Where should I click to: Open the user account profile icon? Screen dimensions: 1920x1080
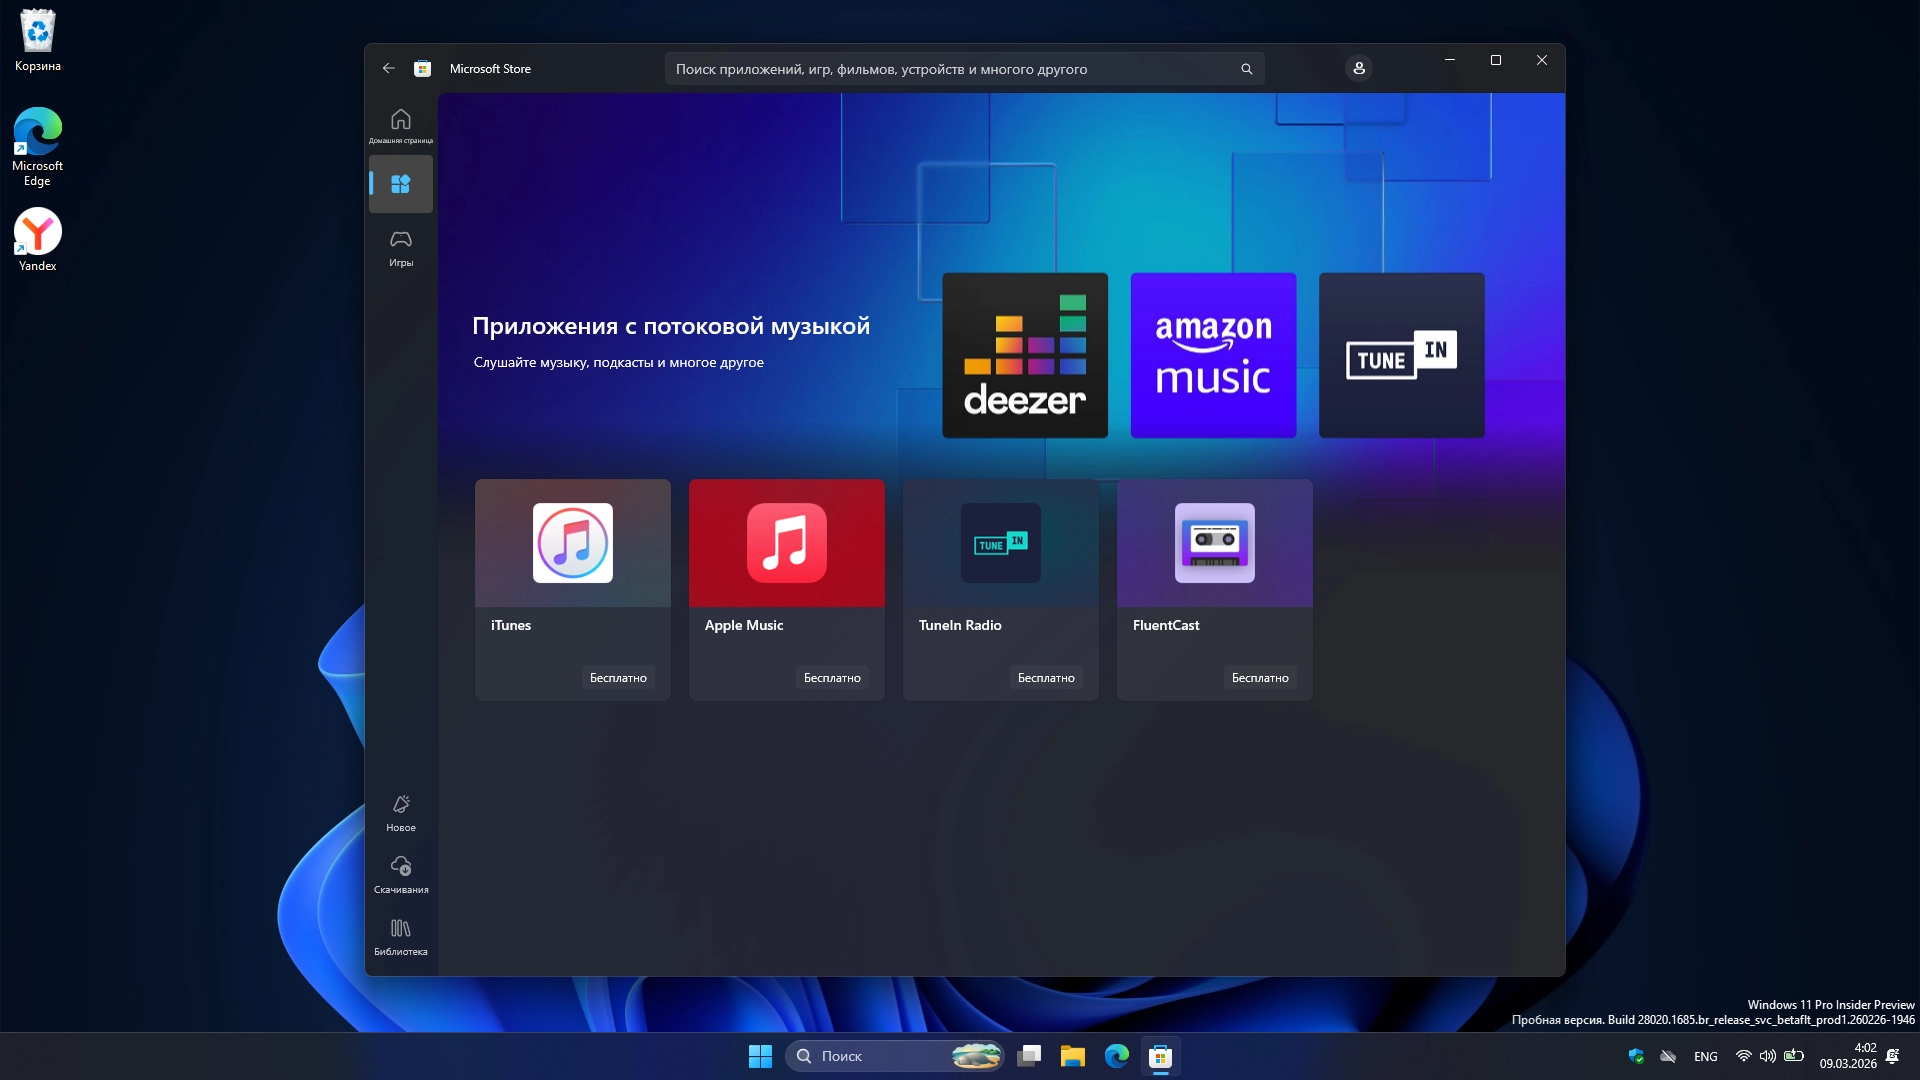1358,69
